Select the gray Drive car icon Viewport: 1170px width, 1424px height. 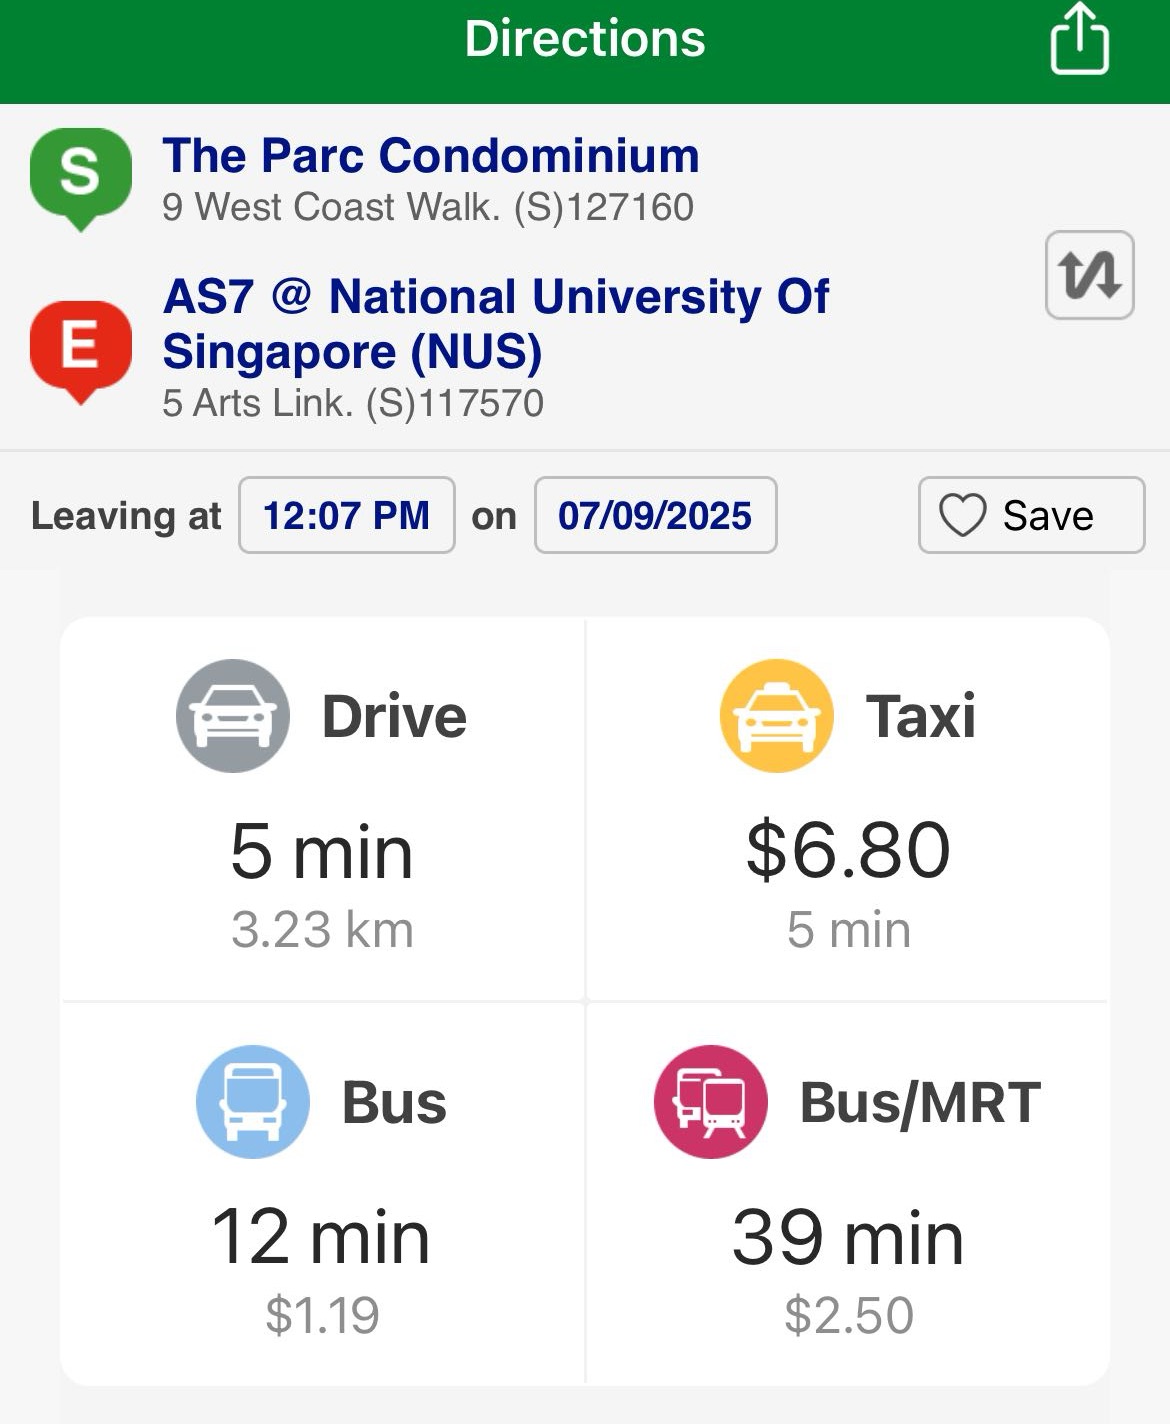233,716
